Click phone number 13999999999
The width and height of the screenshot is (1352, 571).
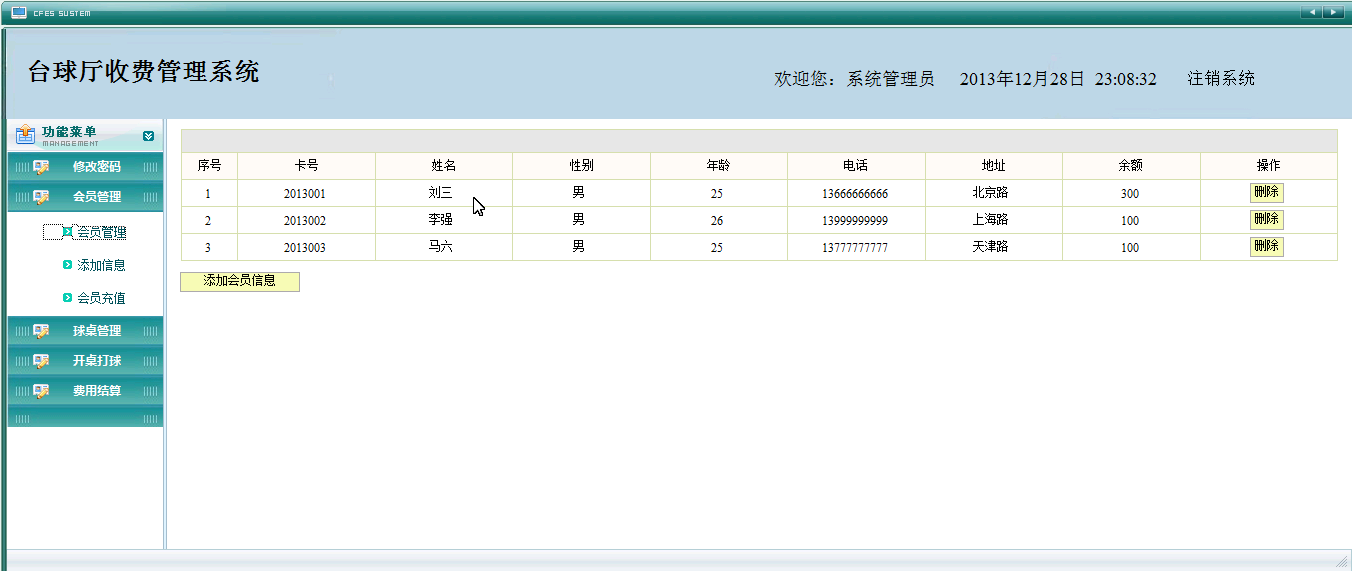pyautogui.click(x=855, y=221)
